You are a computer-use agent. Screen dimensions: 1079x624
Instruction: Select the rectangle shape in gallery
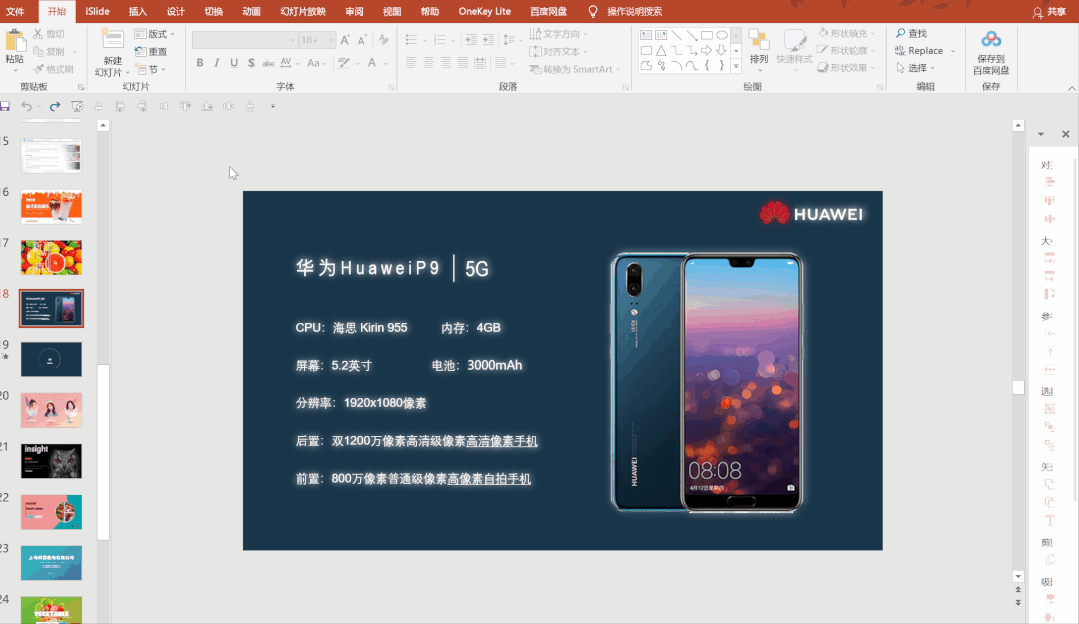pyautogui.click(x=707, y=35)
